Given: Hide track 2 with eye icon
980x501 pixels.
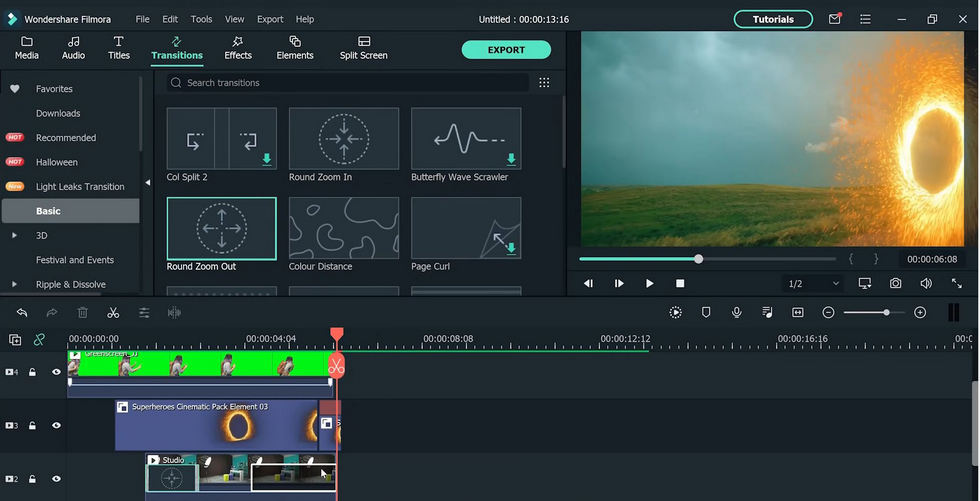Looking at the screenshot, I should click(x=56, y=480).
